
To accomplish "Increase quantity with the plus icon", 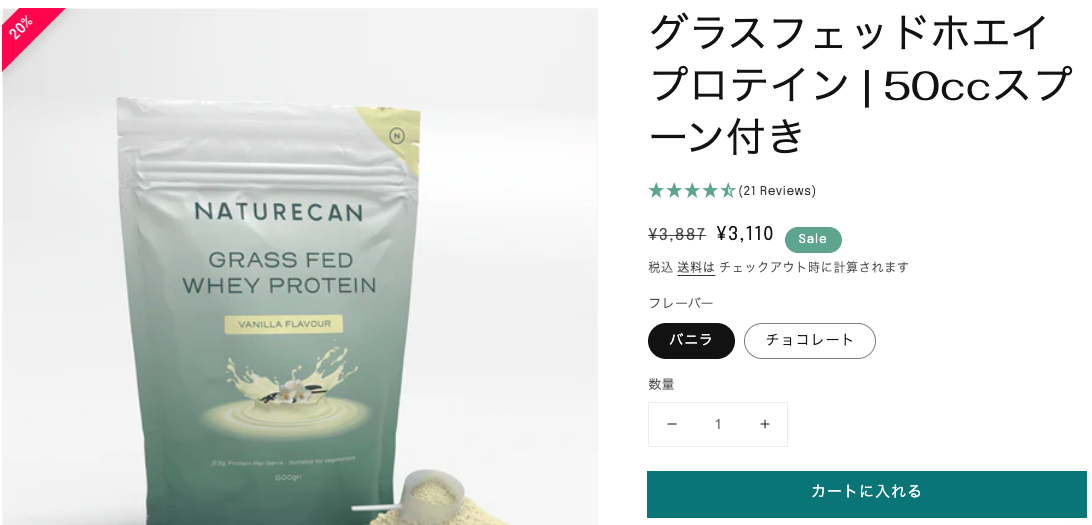I will click(x=765, y=424).
